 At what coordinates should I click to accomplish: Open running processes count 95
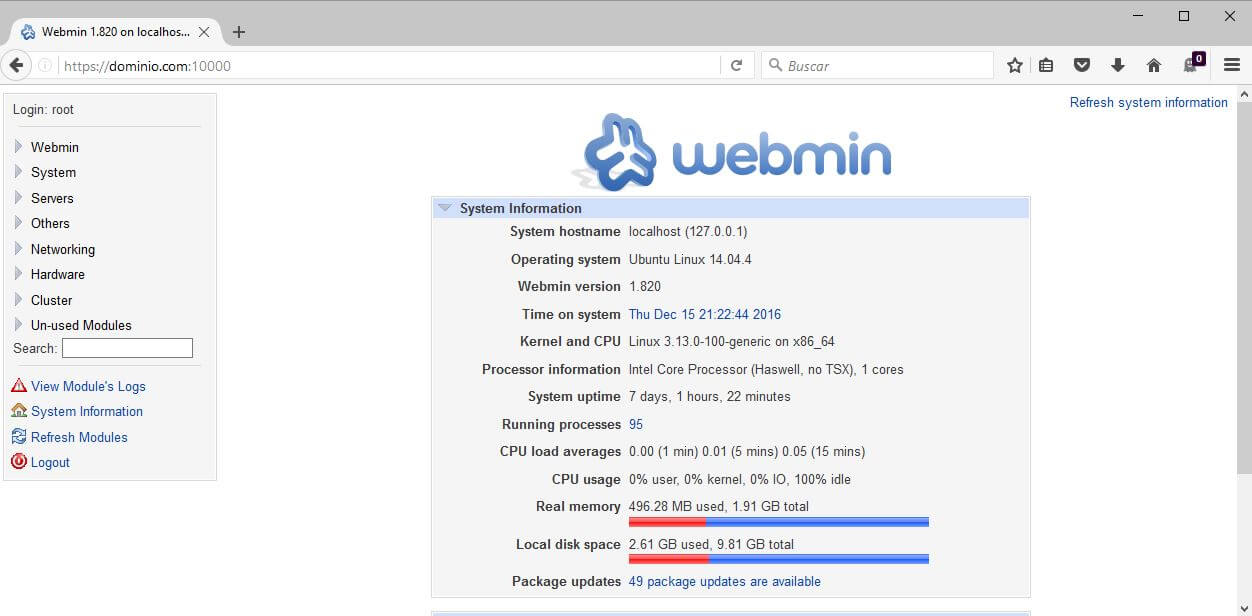tap(636, 424)
